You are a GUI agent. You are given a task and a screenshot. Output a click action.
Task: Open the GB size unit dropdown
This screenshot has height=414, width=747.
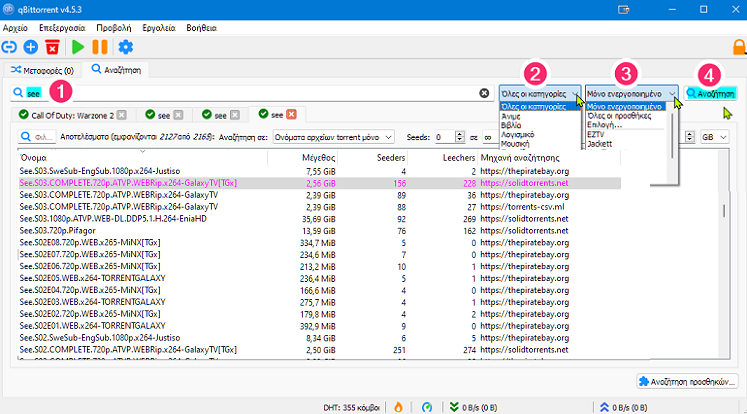point(714,137)
